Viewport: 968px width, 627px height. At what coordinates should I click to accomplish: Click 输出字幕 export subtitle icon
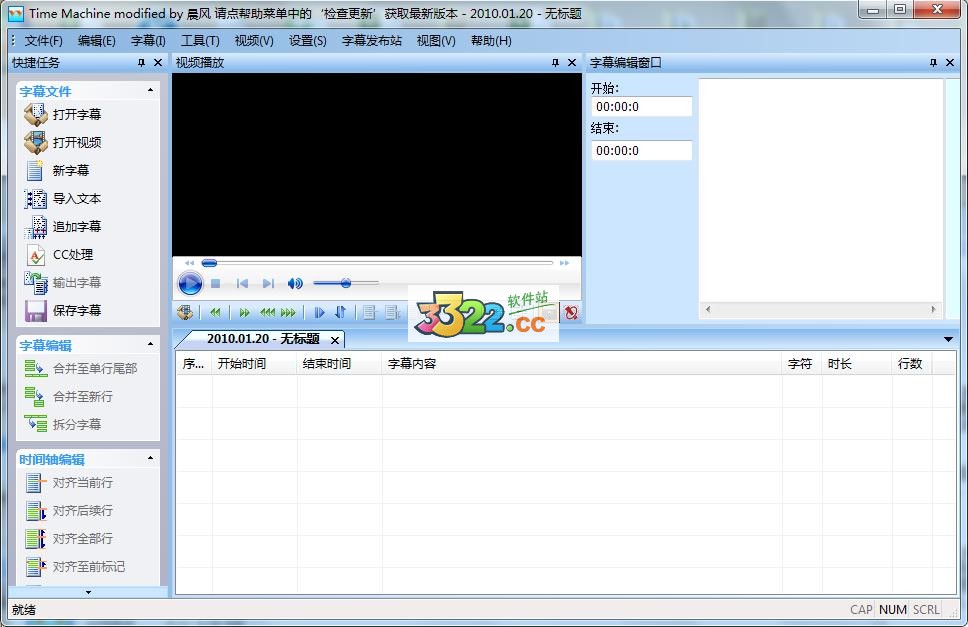coord(36,283)
